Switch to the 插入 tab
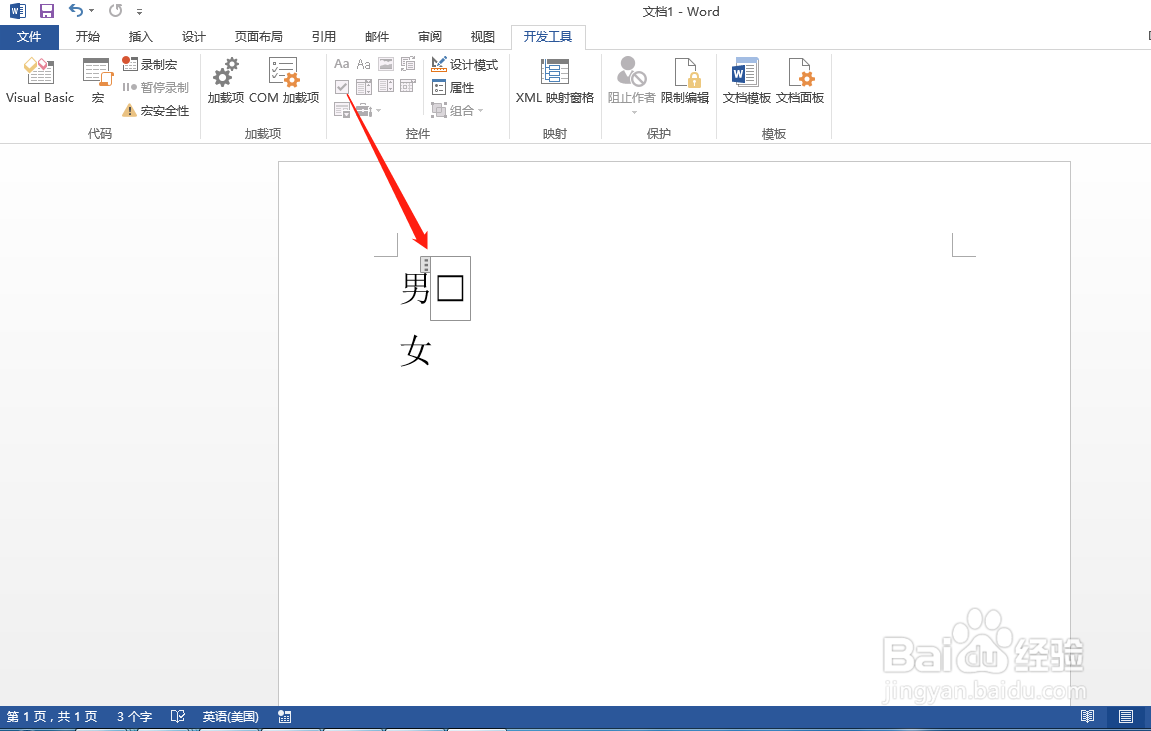 140,37
